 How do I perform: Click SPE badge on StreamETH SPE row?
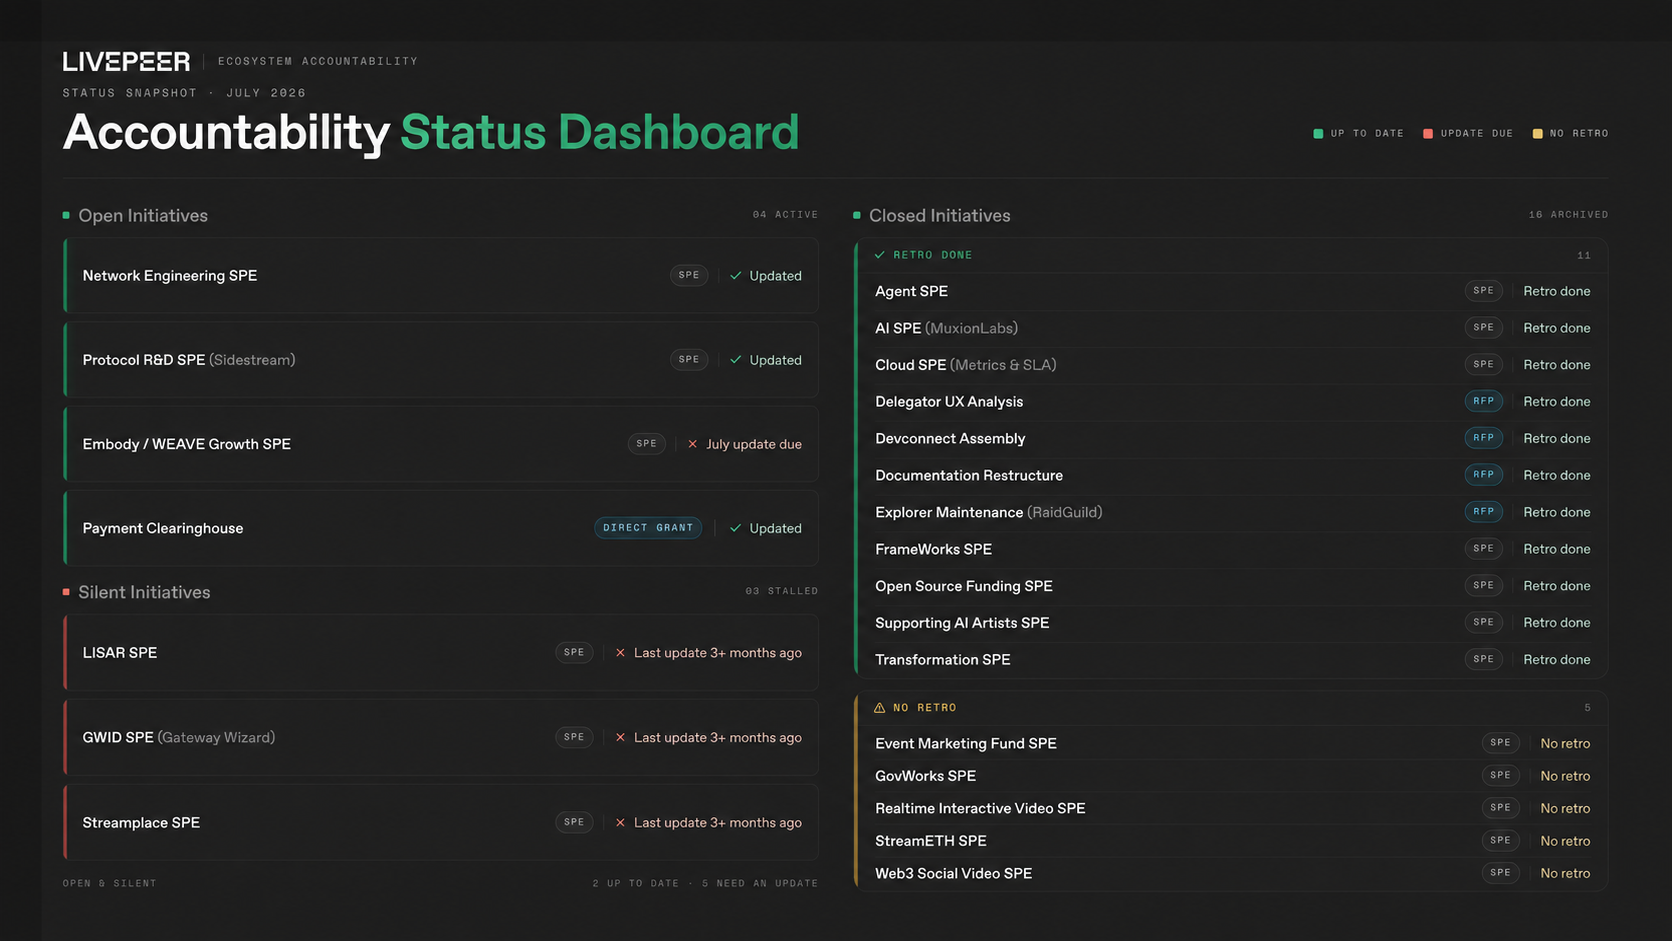(1501, 841)
